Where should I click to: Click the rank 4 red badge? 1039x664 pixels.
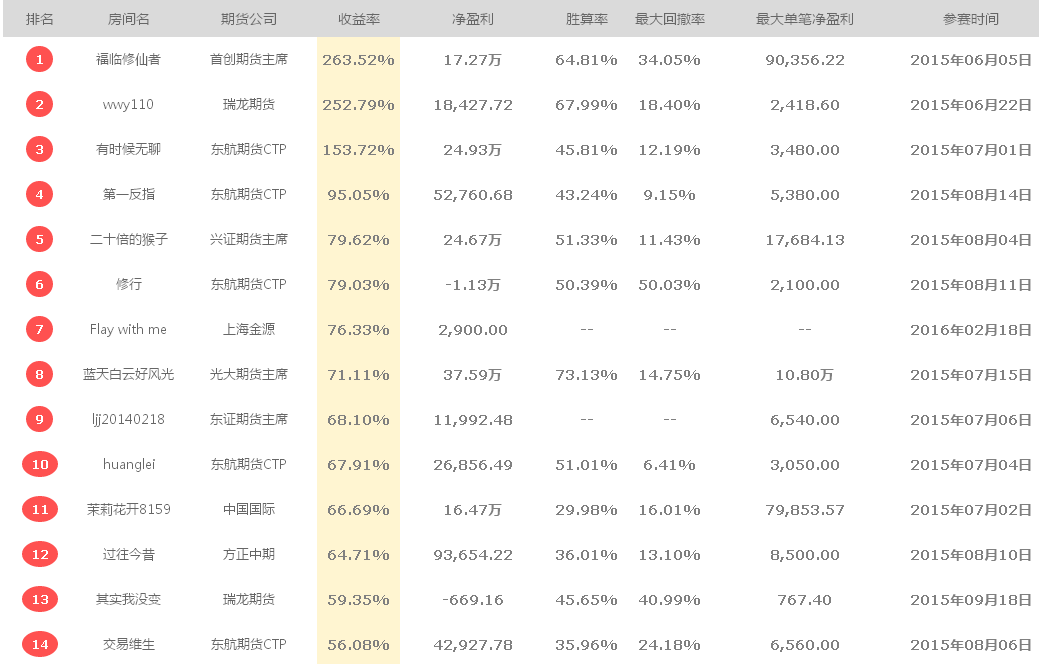(39, 195)
